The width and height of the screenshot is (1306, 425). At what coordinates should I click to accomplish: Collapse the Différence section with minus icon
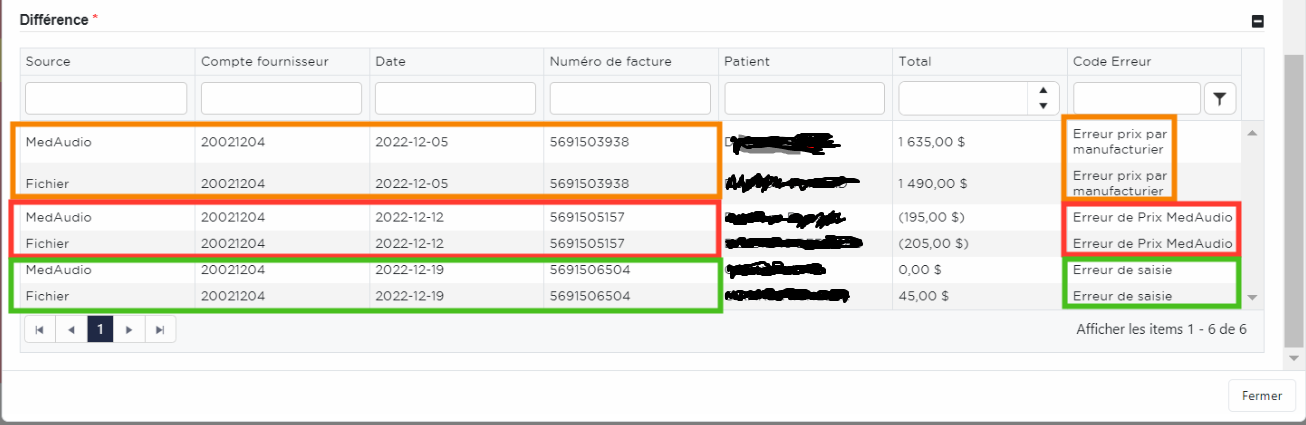pos(1258,21)
